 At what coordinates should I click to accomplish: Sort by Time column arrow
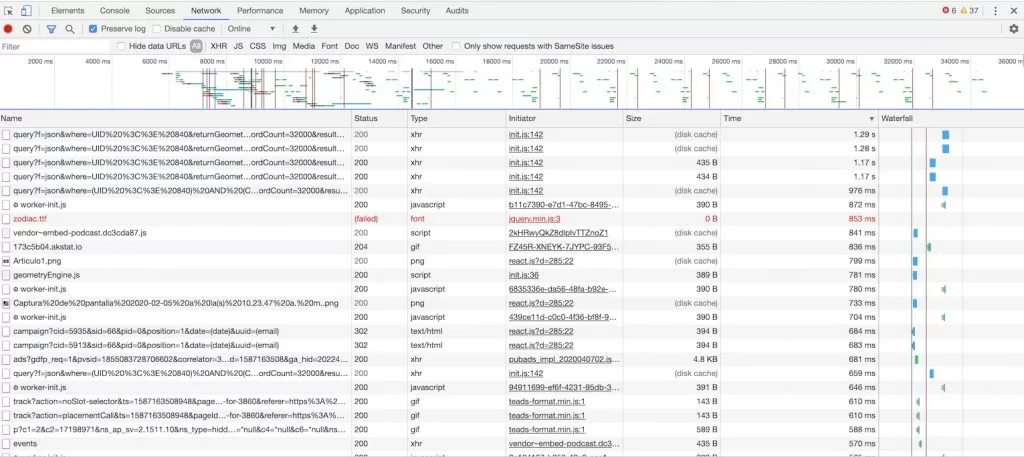click(x=871, y=119)
